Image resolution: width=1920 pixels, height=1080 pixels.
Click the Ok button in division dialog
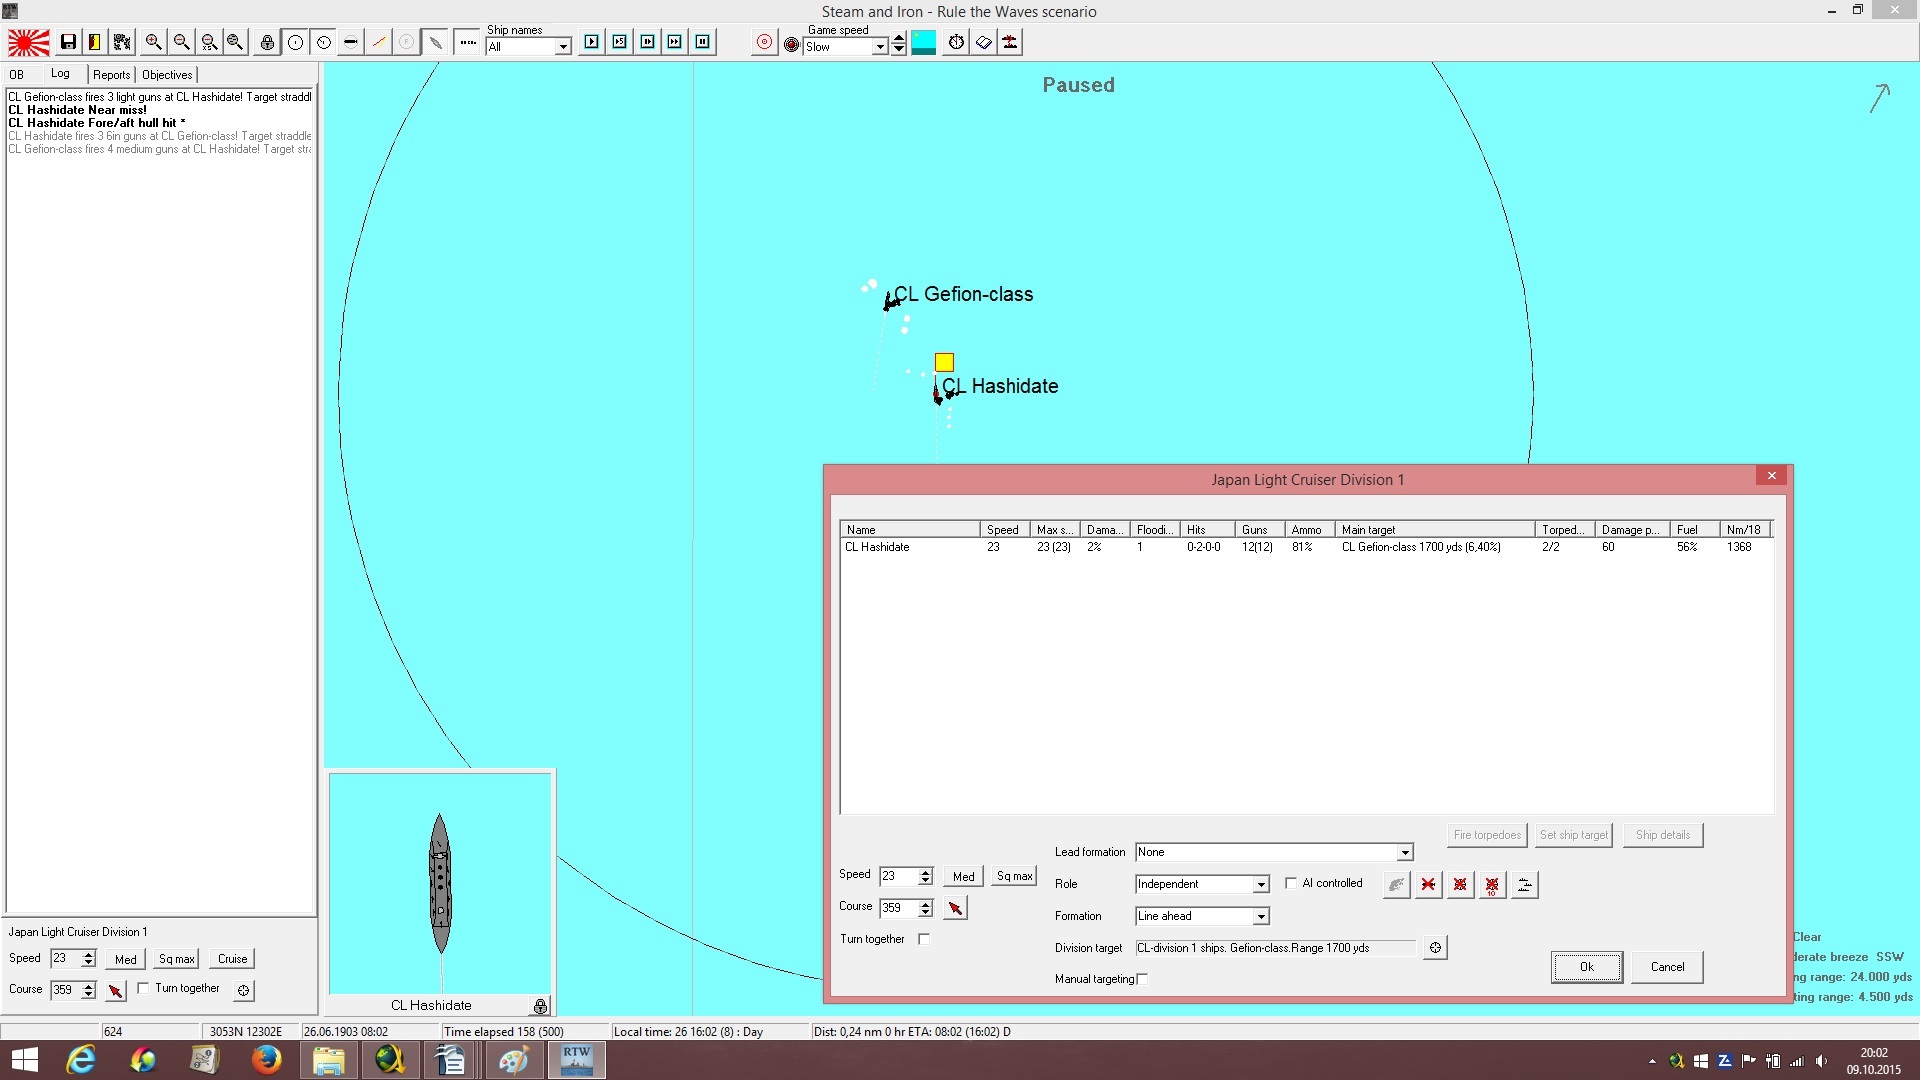[x=1587, y=967]
